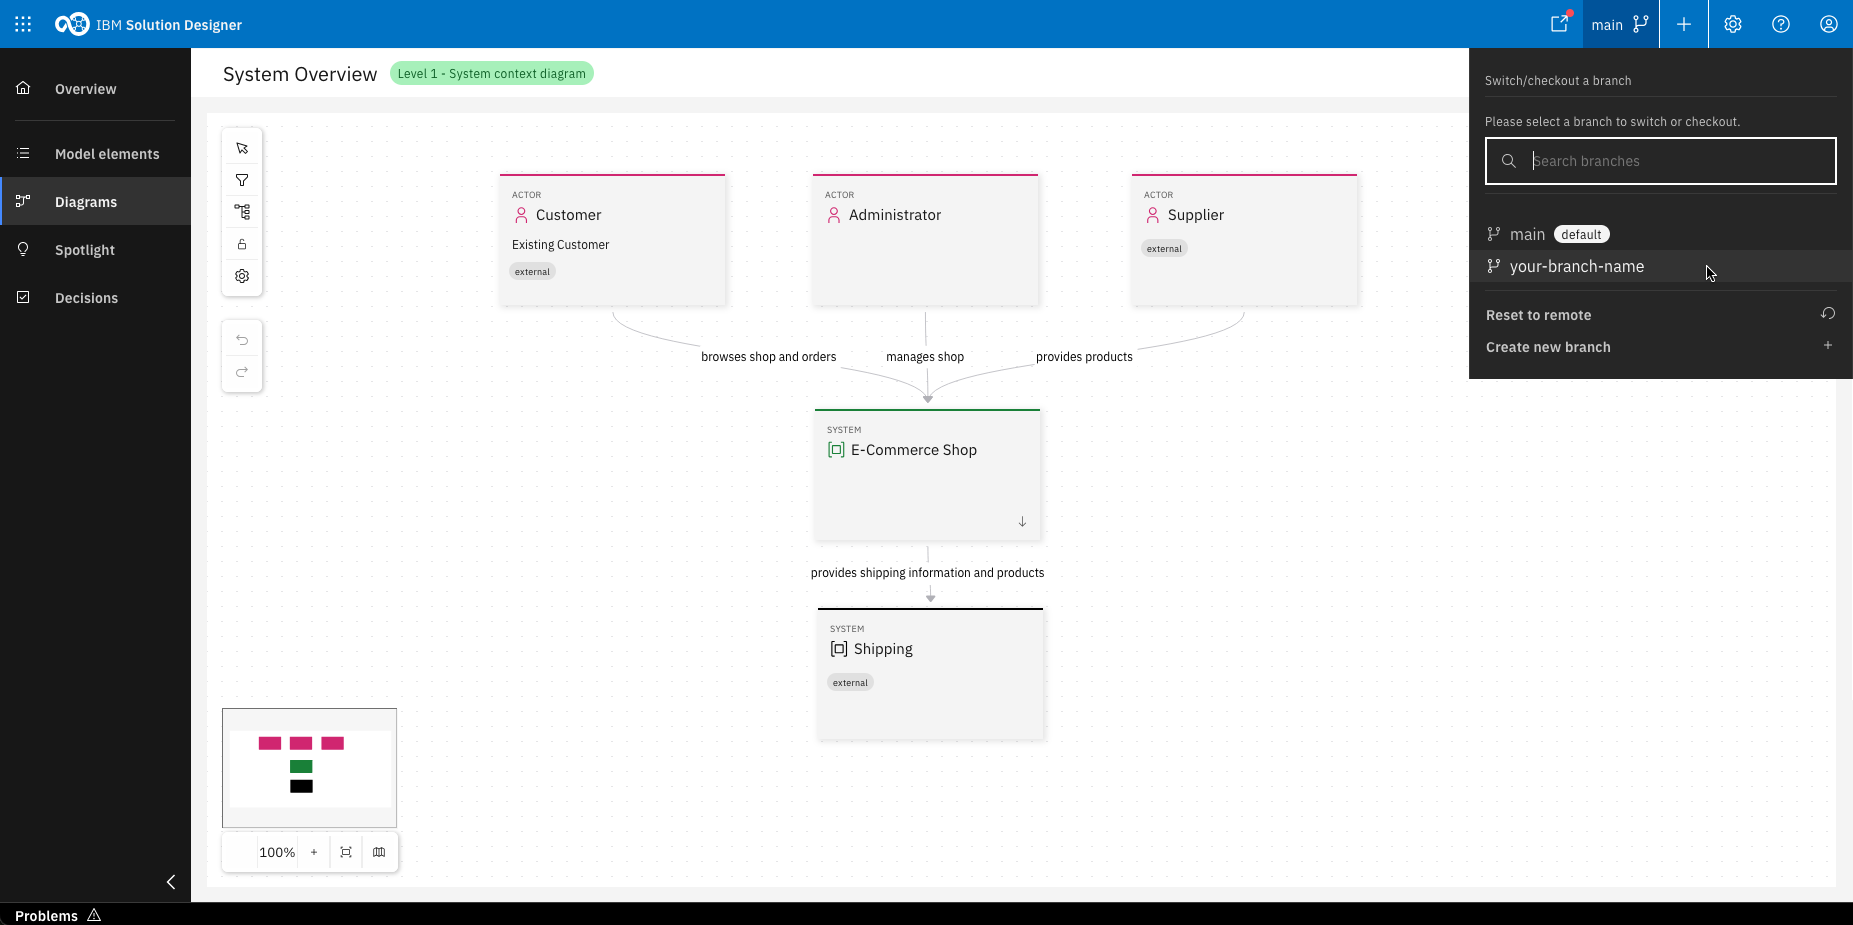Fit diagram to screen icon
Screen dimensions: 1853x925
[346, 852]
